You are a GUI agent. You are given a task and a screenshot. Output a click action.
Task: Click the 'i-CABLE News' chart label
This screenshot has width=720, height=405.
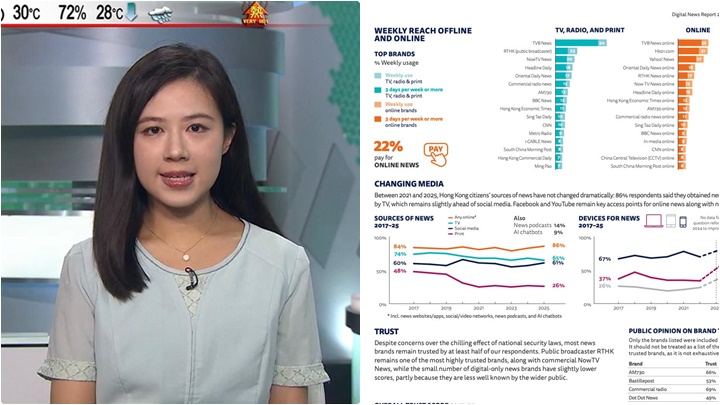(x=538, y=141)
